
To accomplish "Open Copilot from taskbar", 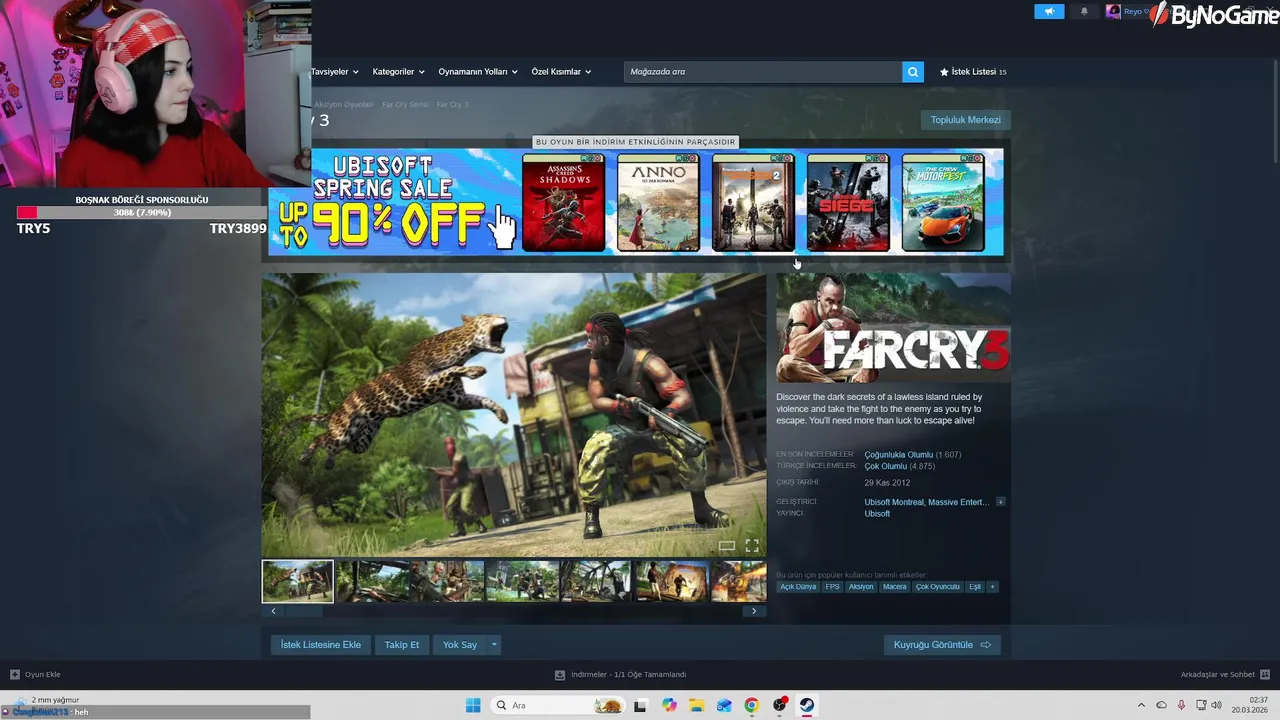I will [x=669, y=705].
